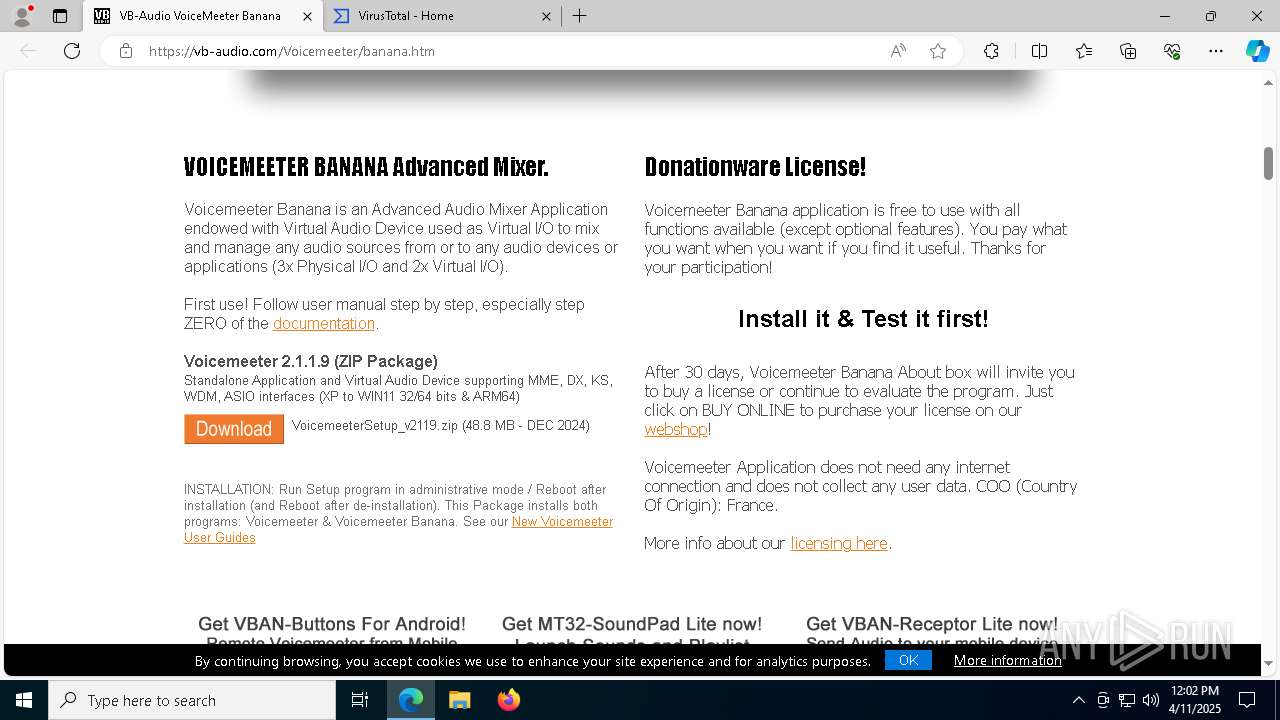Click the Donationware License! heading
Viewport: 1280px width, 720px height.
tap(755, 167)
